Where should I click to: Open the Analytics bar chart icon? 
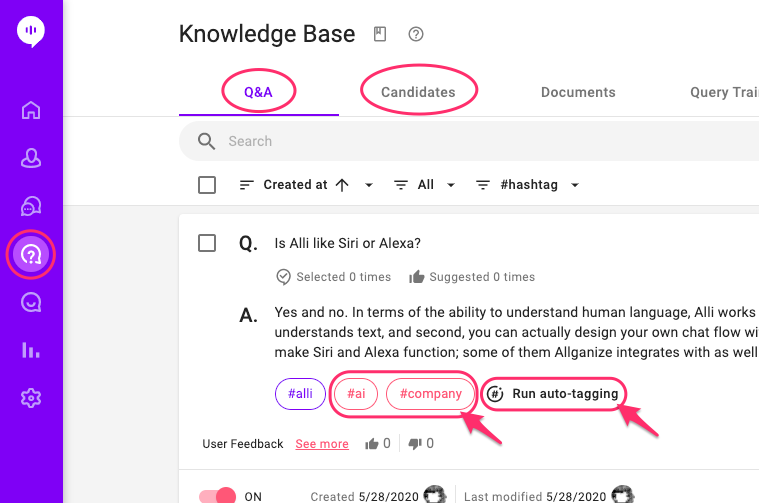(31, 350)
